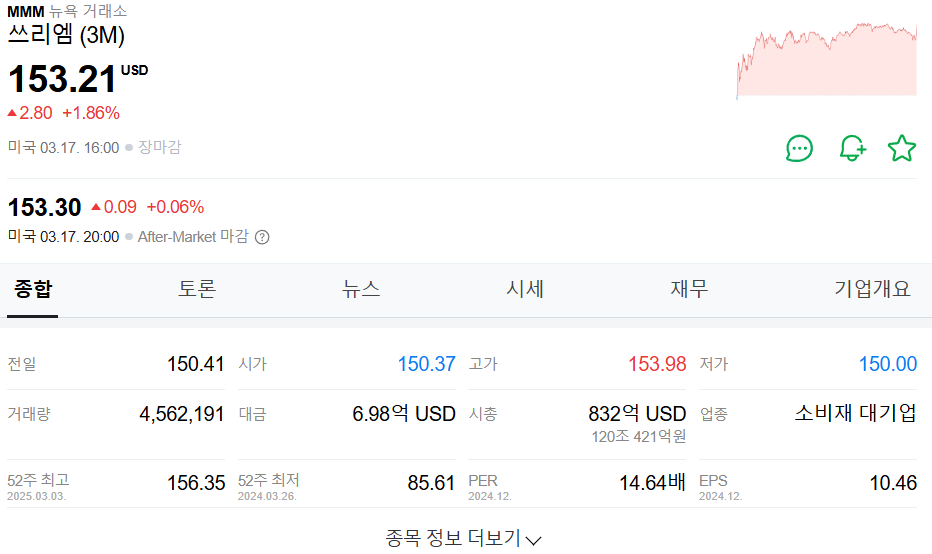The image size is (932, 554).
Task: Click the After-Market 마감 status text
Action: point(193,237)
